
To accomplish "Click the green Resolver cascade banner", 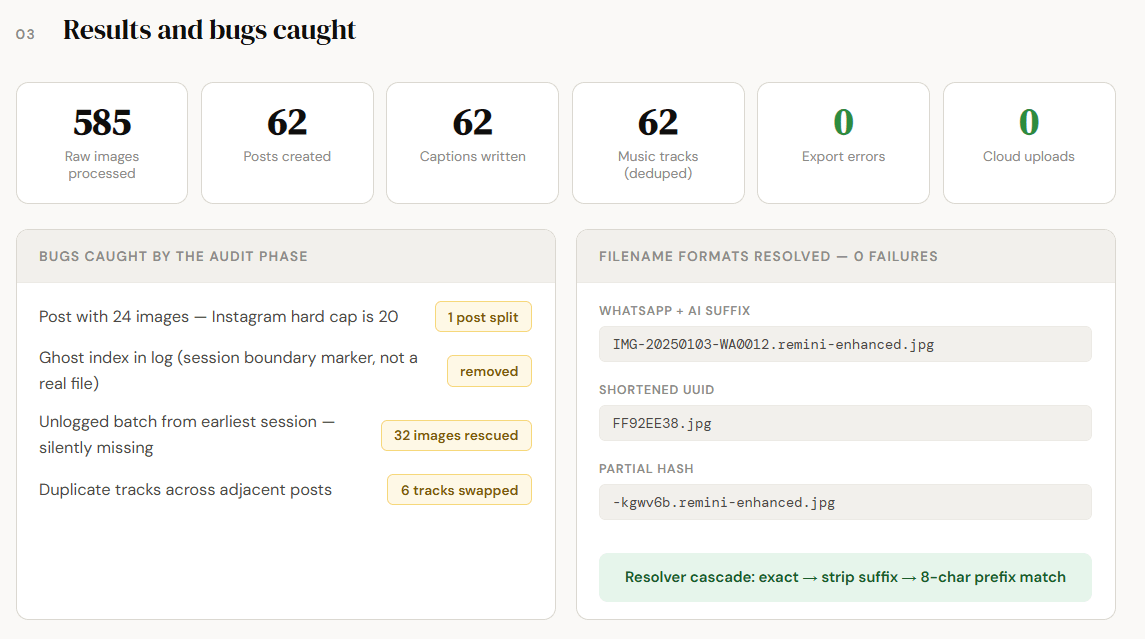I will coord(845,577).
